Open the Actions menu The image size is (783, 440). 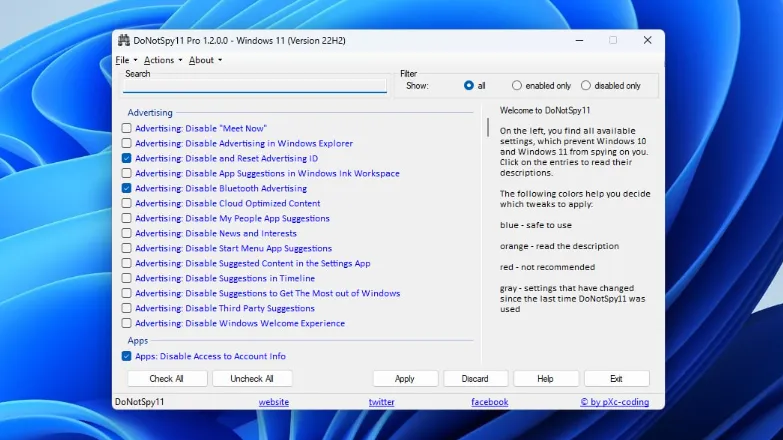click(x=163, y=60)
